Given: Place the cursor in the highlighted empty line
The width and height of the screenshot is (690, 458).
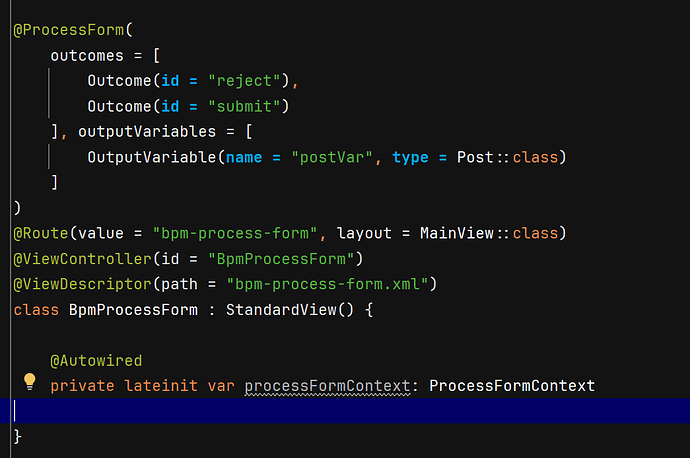Looking at the screenshot, I should [x=345, y=411].
